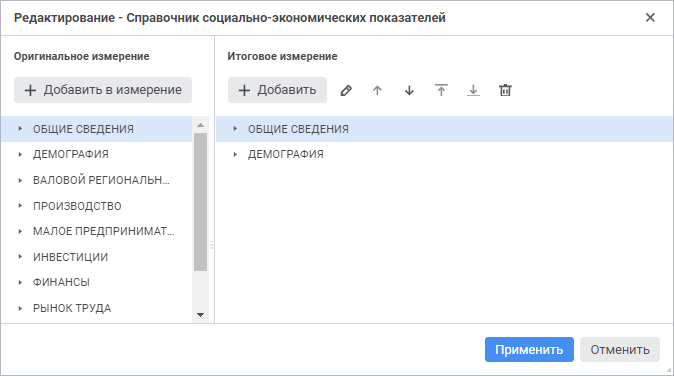Select ОБЩИЕ СВЕДЕНИЯ row in the original list

click(x=96, y=129)
